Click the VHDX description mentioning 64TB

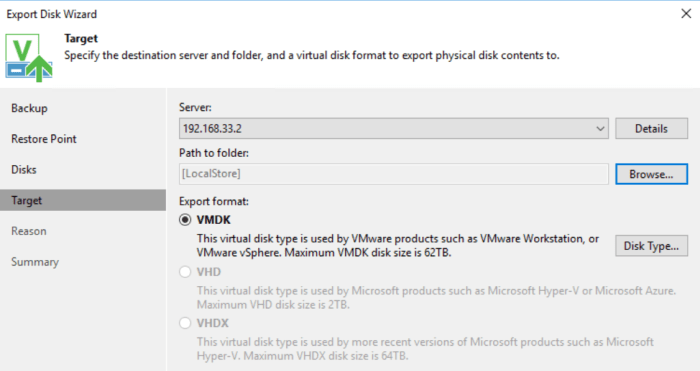(425, 349)
